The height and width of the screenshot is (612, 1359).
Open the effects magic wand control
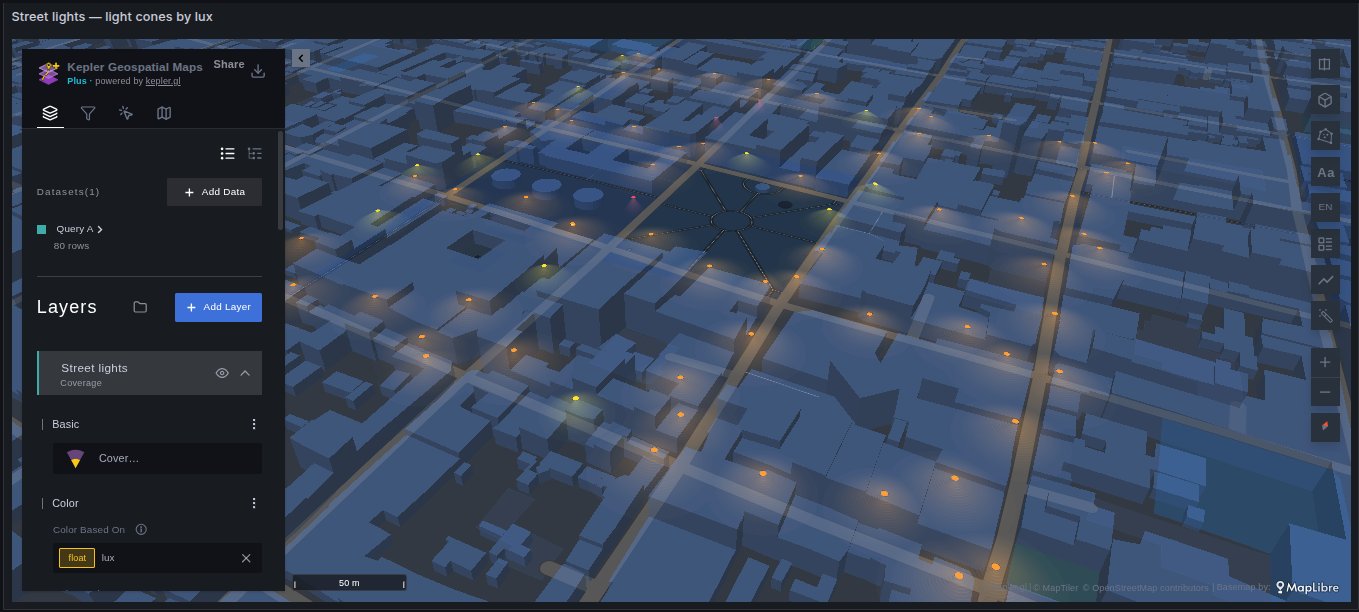click(1325, 316)
